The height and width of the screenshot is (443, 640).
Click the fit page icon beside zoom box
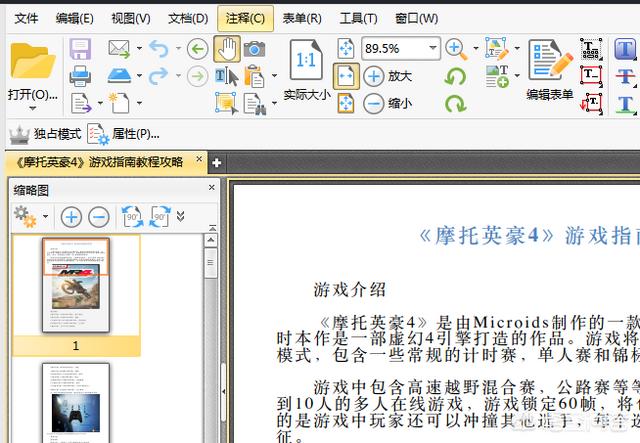point(346,49)
